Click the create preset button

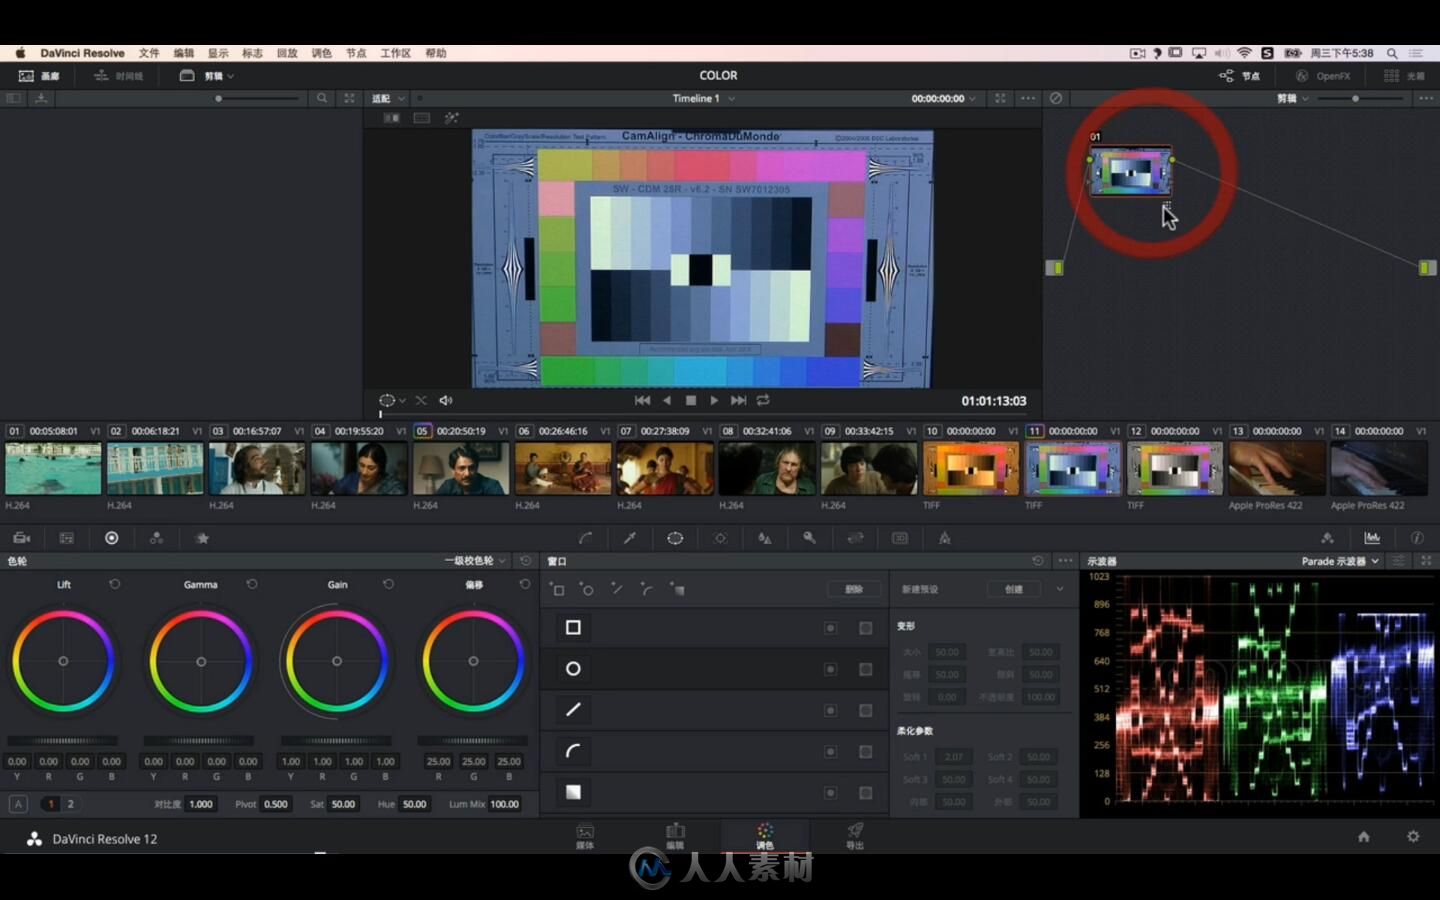[x=1014, y=589]
